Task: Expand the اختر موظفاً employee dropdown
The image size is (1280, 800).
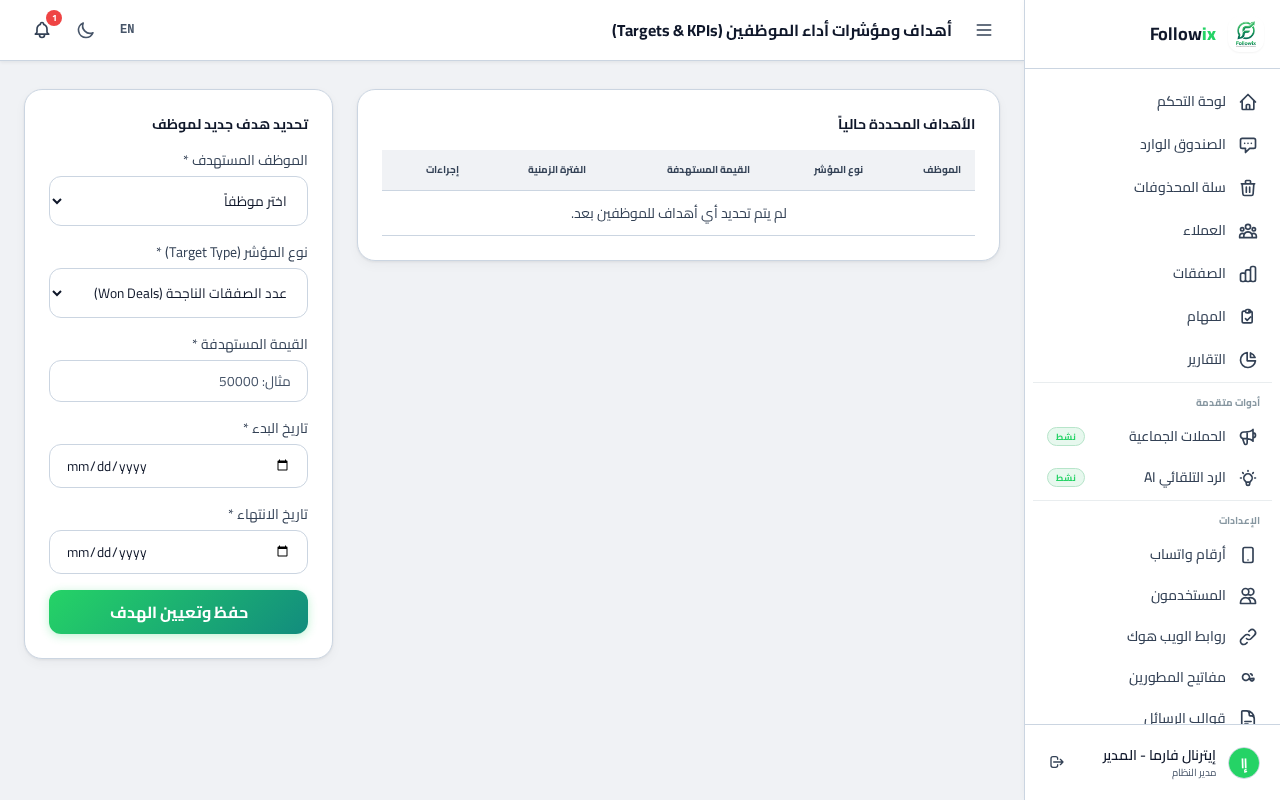Action: (x=178, y=201)
